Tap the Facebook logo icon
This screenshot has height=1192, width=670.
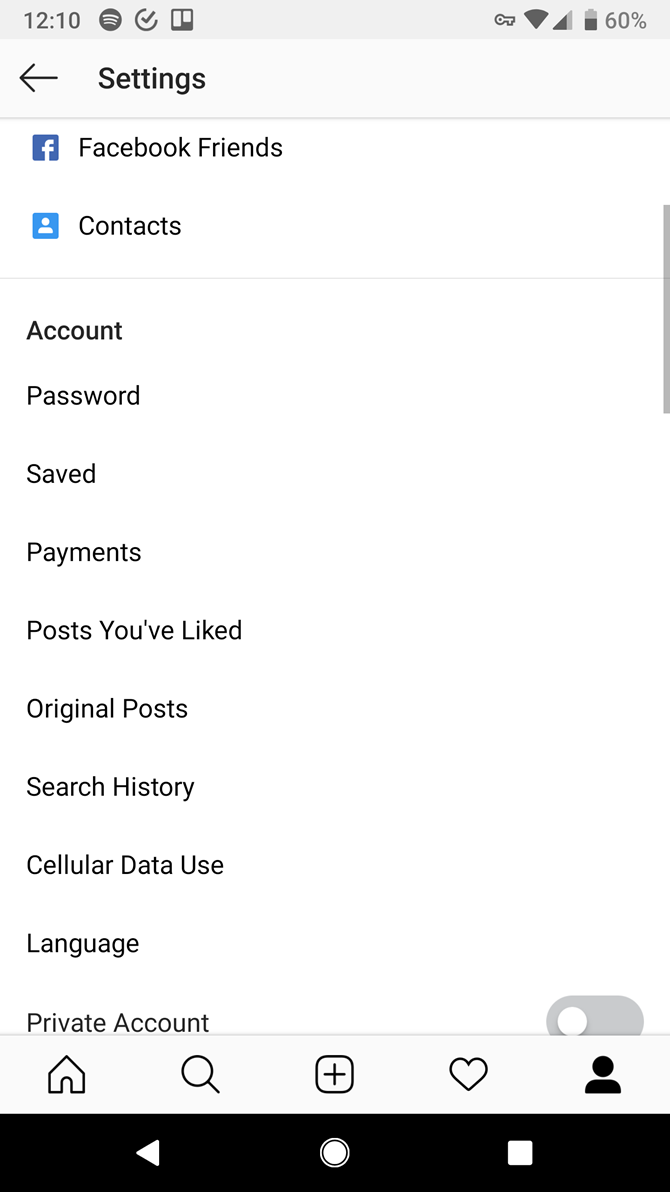point(45,148)
